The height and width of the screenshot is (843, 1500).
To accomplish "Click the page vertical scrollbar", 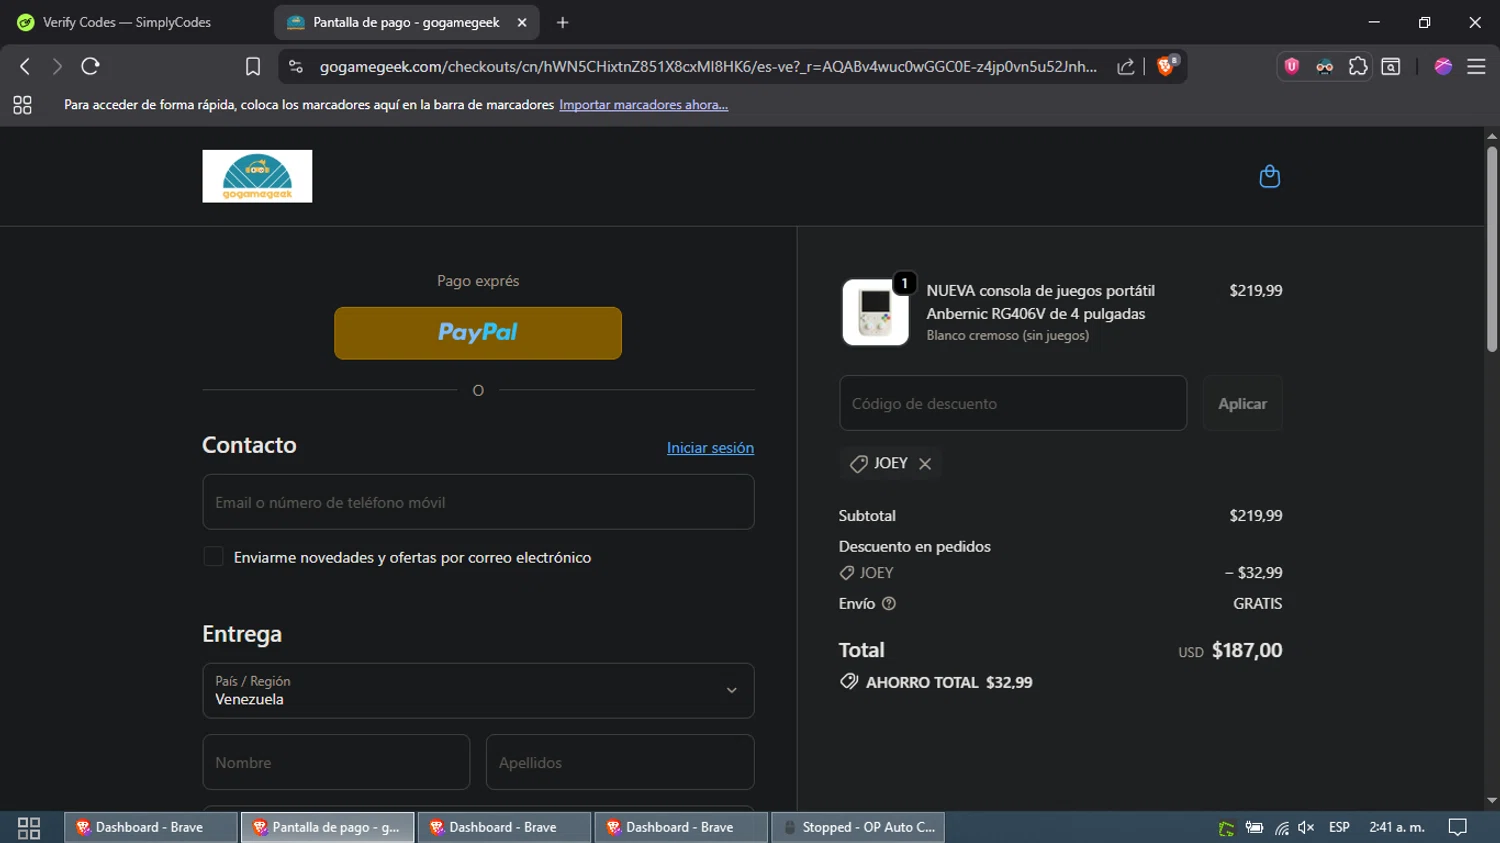I will [1492, 250].
